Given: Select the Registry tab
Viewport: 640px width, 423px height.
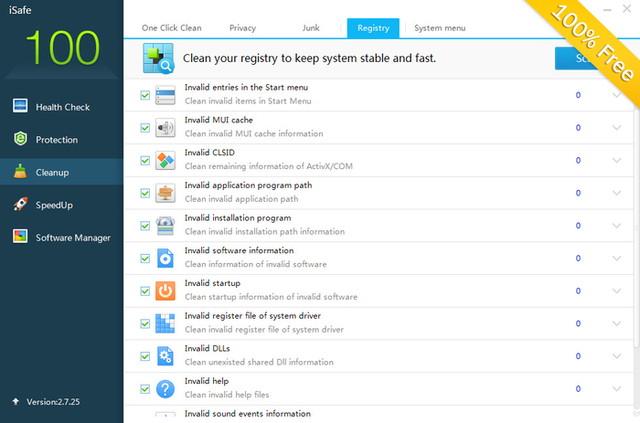Looking at the screenshot, I should coord(373,28).
